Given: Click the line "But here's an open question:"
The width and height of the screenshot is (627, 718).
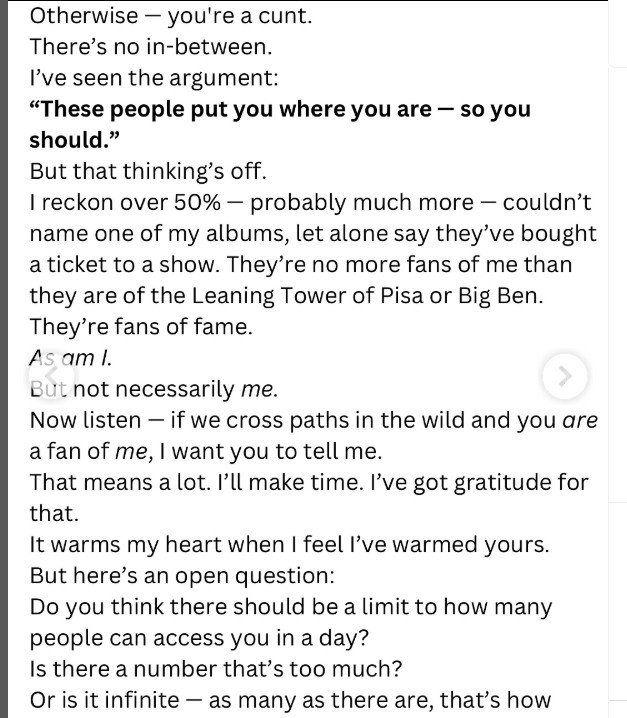Looking at the screenshot, I should tap(182, 576).
